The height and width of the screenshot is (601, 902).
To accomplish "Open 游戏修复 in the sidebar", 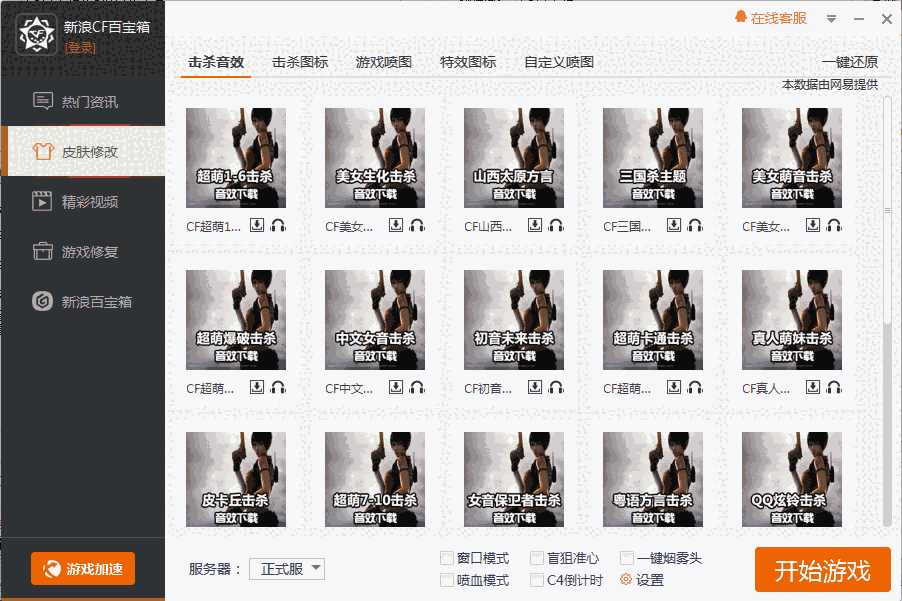I will click(83, 251).
